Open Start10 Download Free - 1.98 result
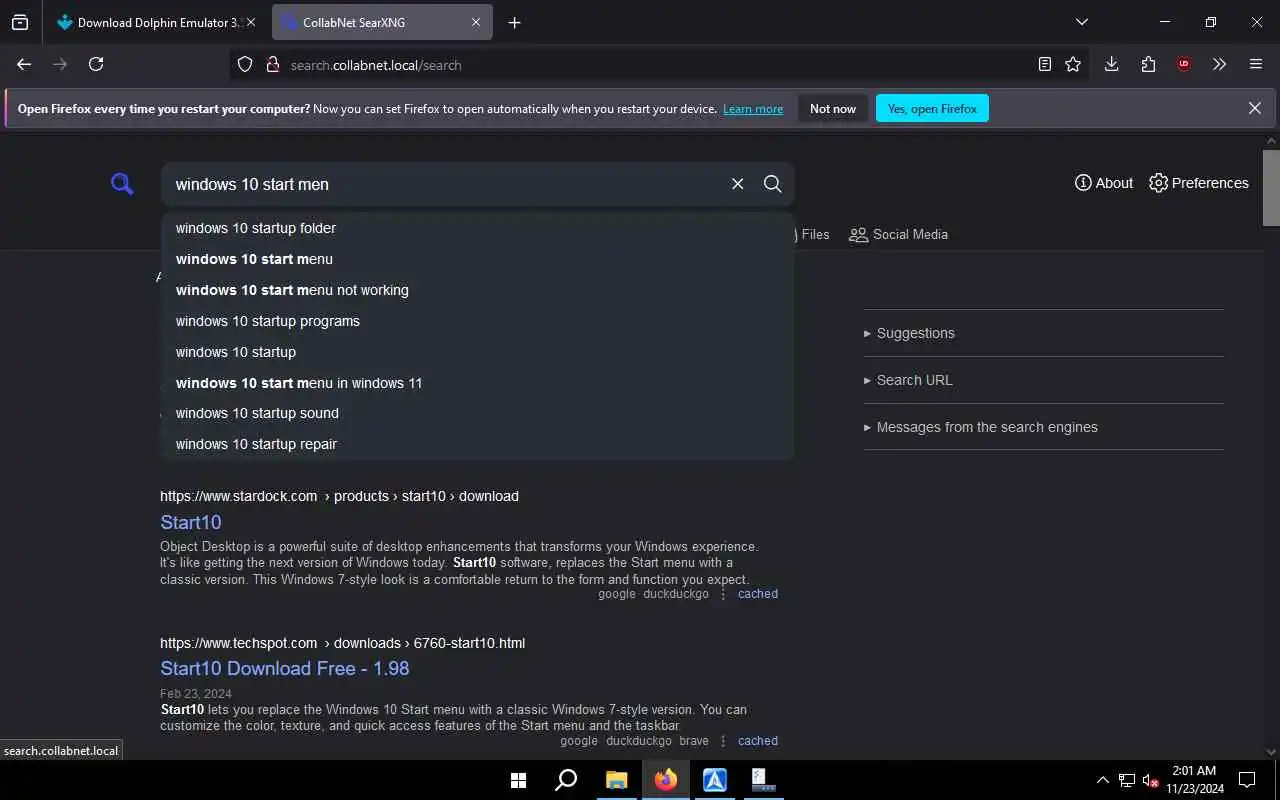This screenshot has height=800, width=1280. 285,668
